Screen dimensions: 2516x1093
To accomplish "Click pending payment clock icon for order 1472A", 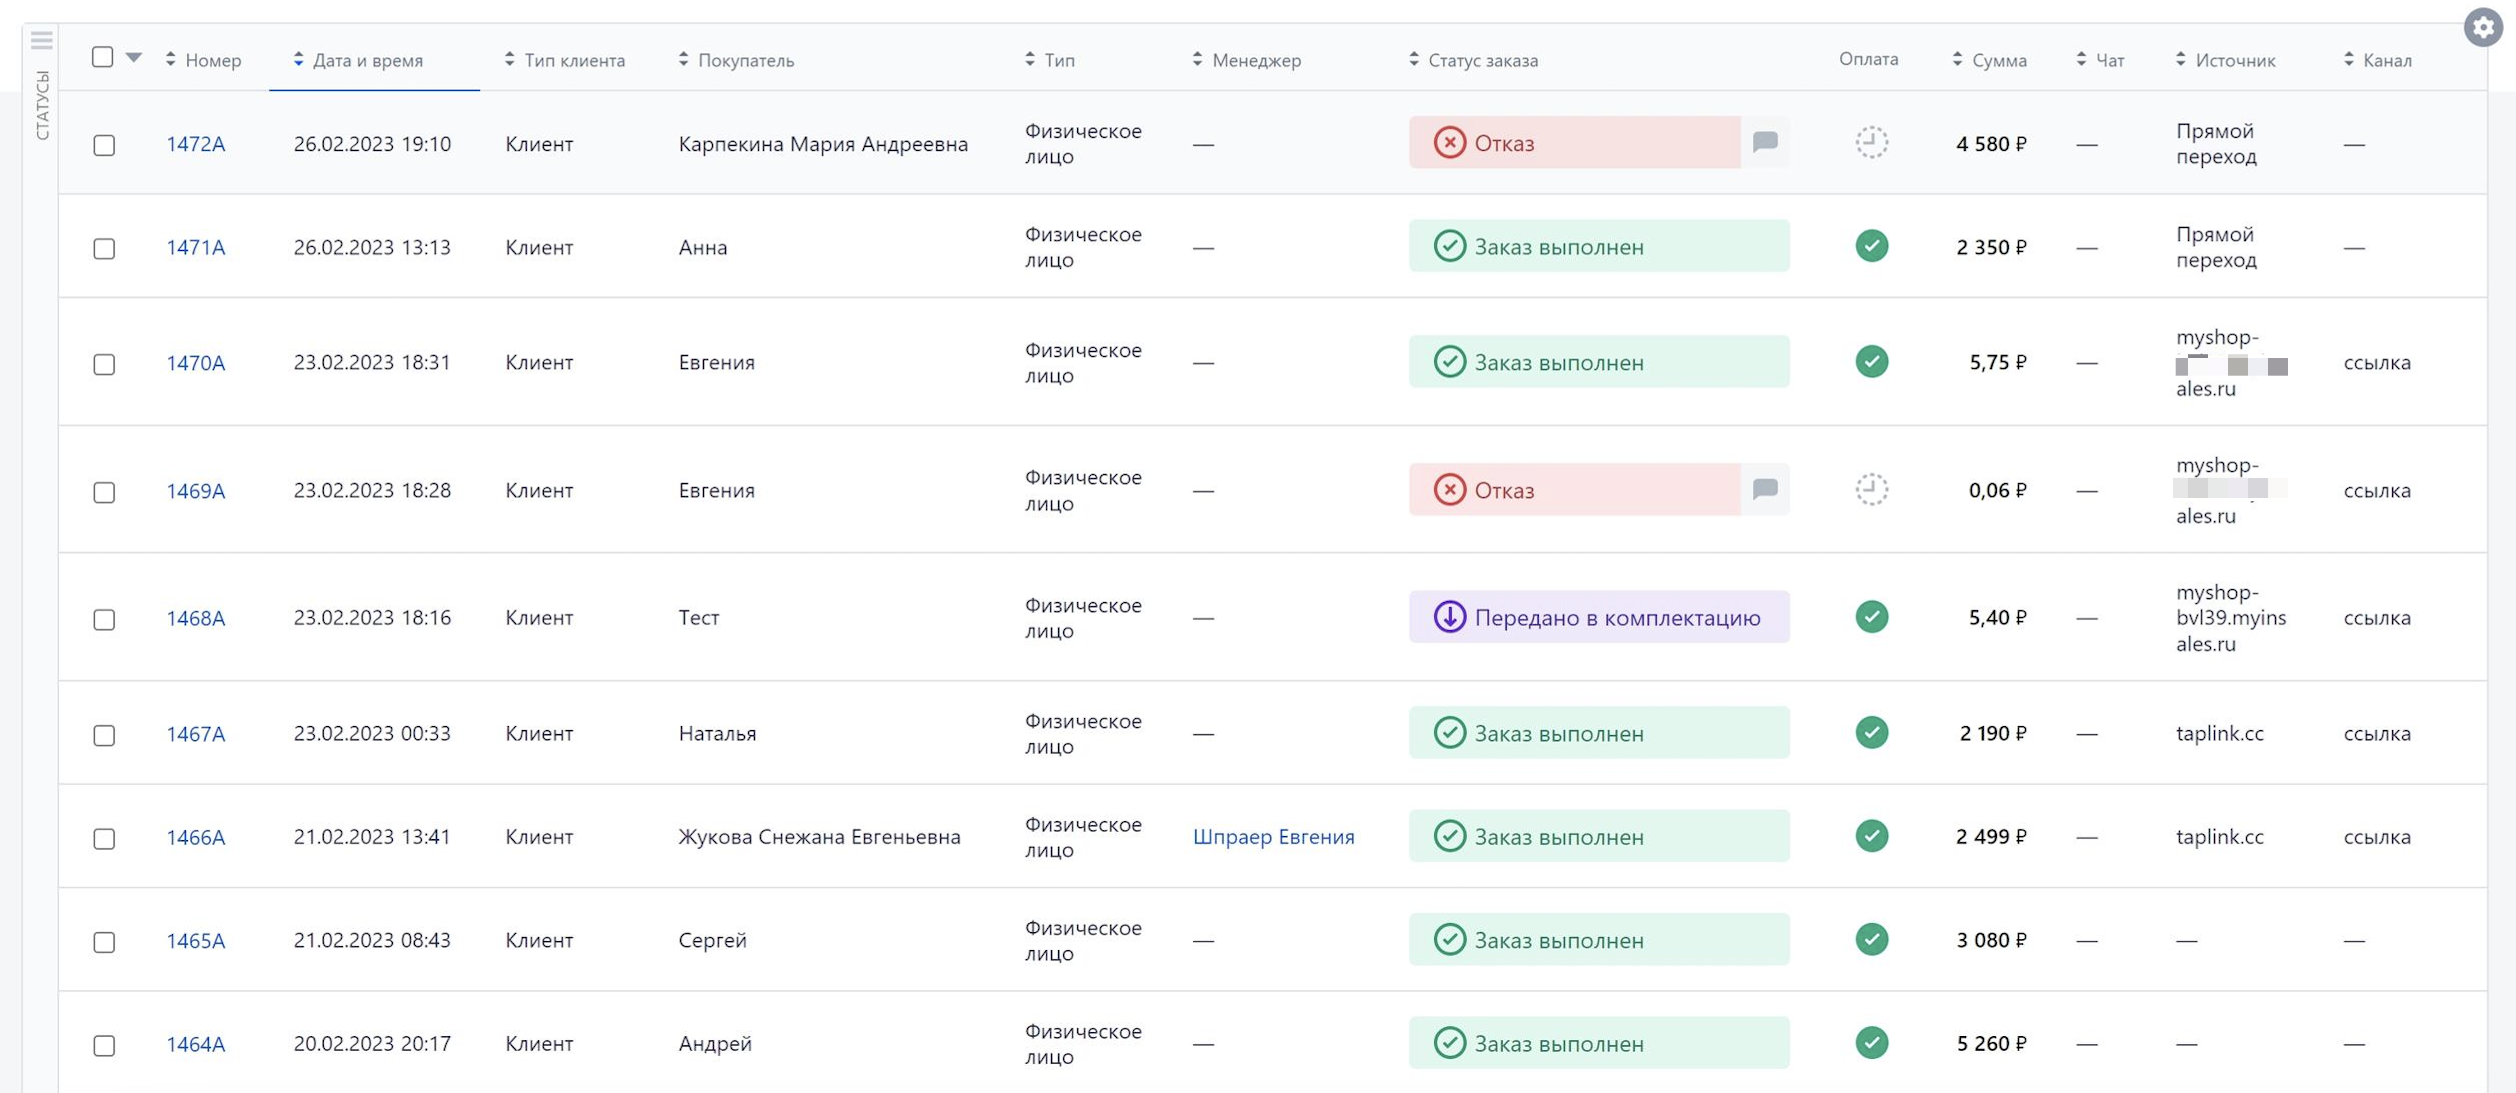I will point(1871,142).
